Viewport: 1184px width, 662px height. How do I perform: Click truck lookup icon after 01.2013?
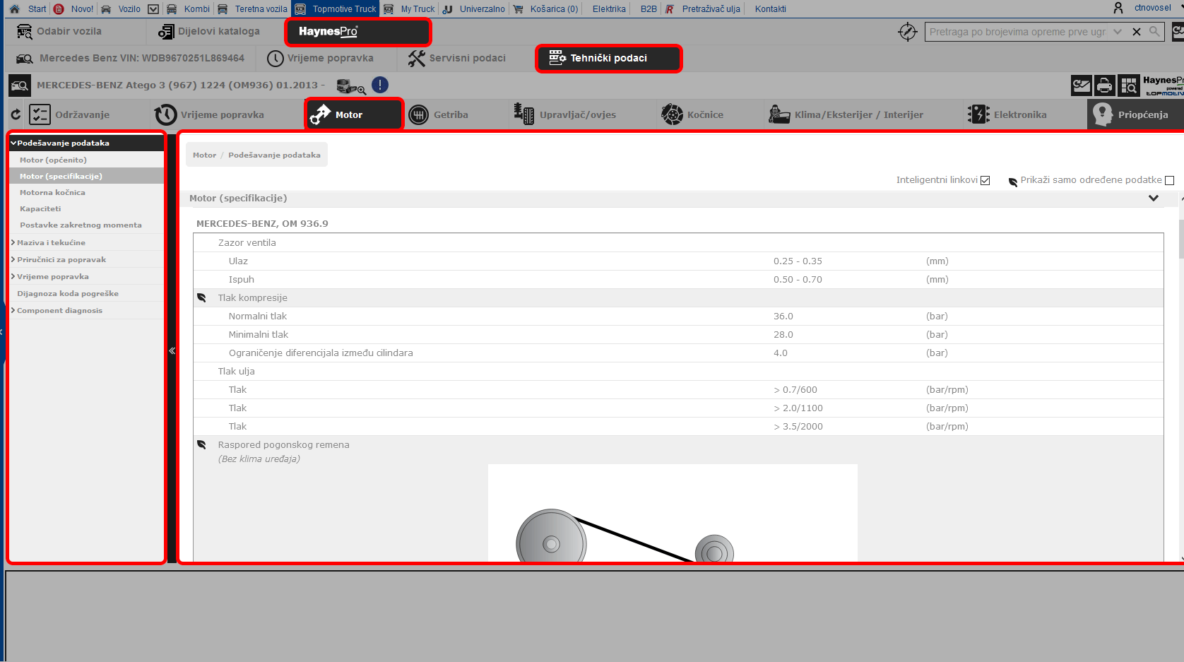(350, 87)
